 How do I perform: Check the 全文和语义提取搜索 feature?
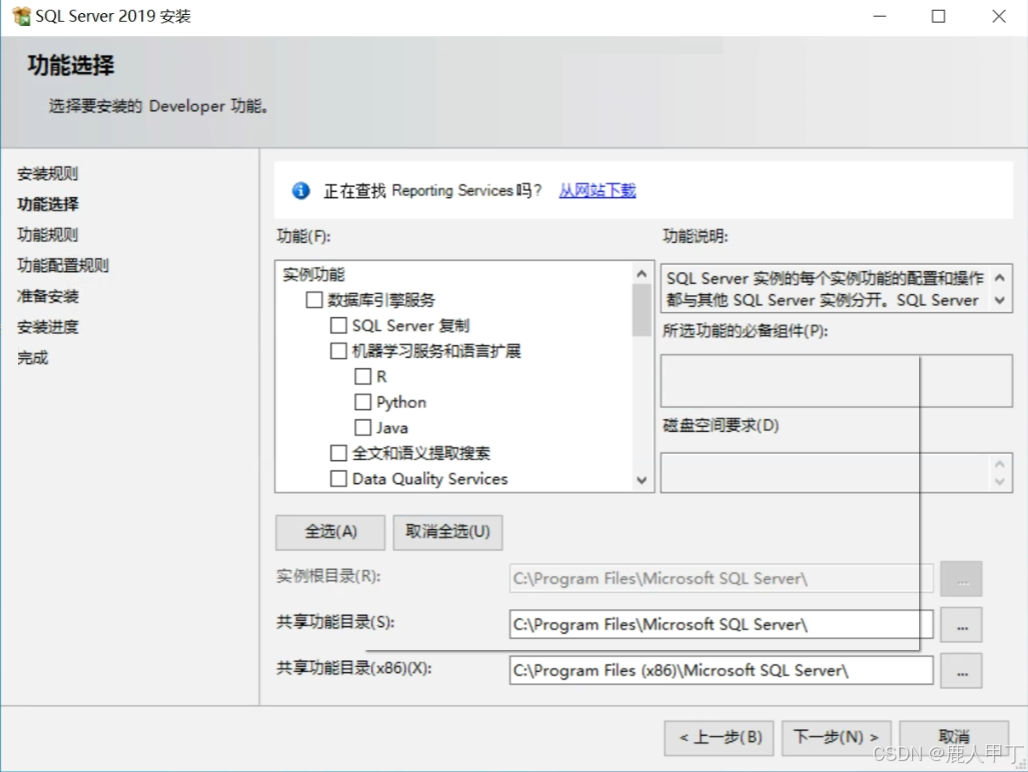338,453
